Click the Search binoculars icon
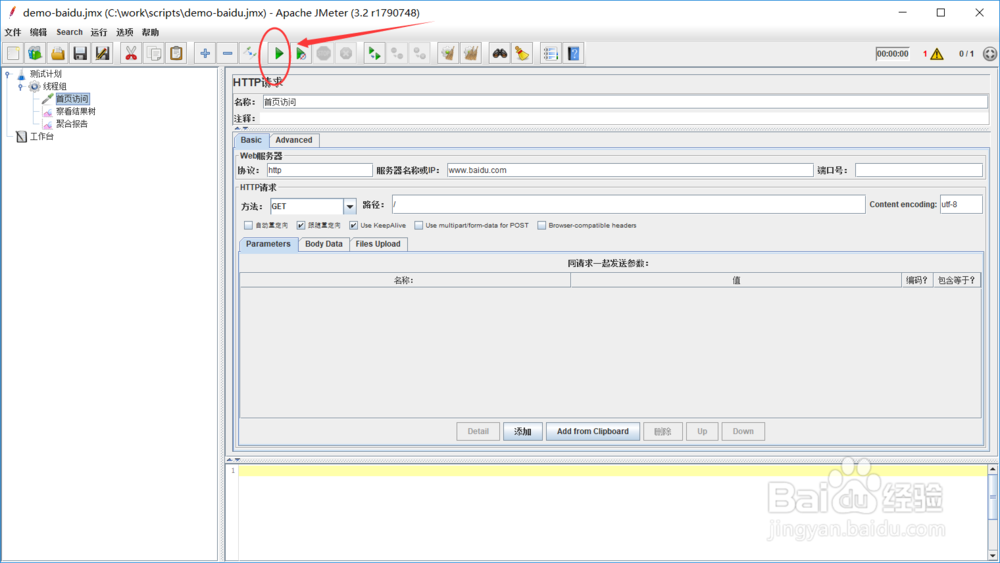The image size is (1000, 563). (x=499, y=54)
